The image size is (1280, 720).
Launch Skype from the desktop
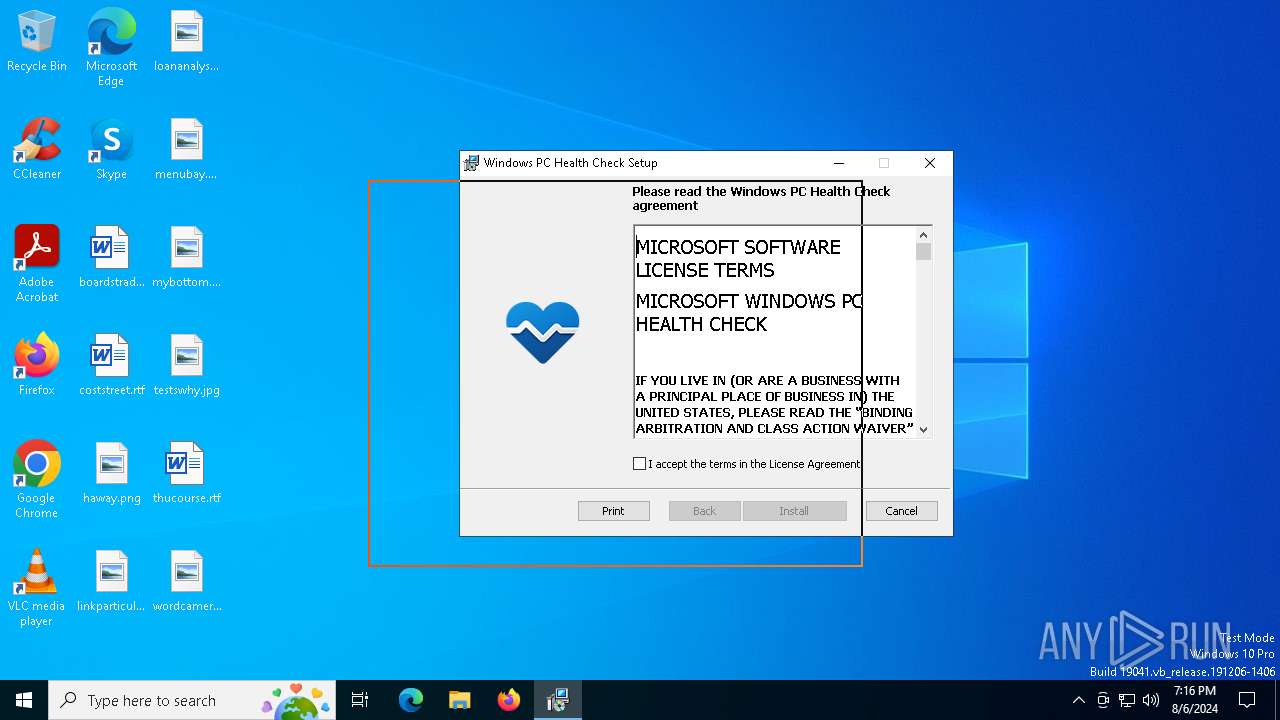(111, 150)
